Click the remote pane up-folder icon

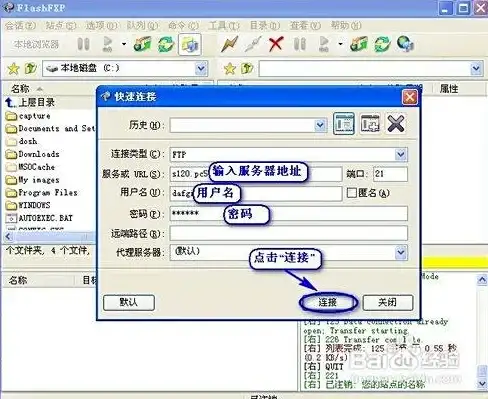coord(247,68)
